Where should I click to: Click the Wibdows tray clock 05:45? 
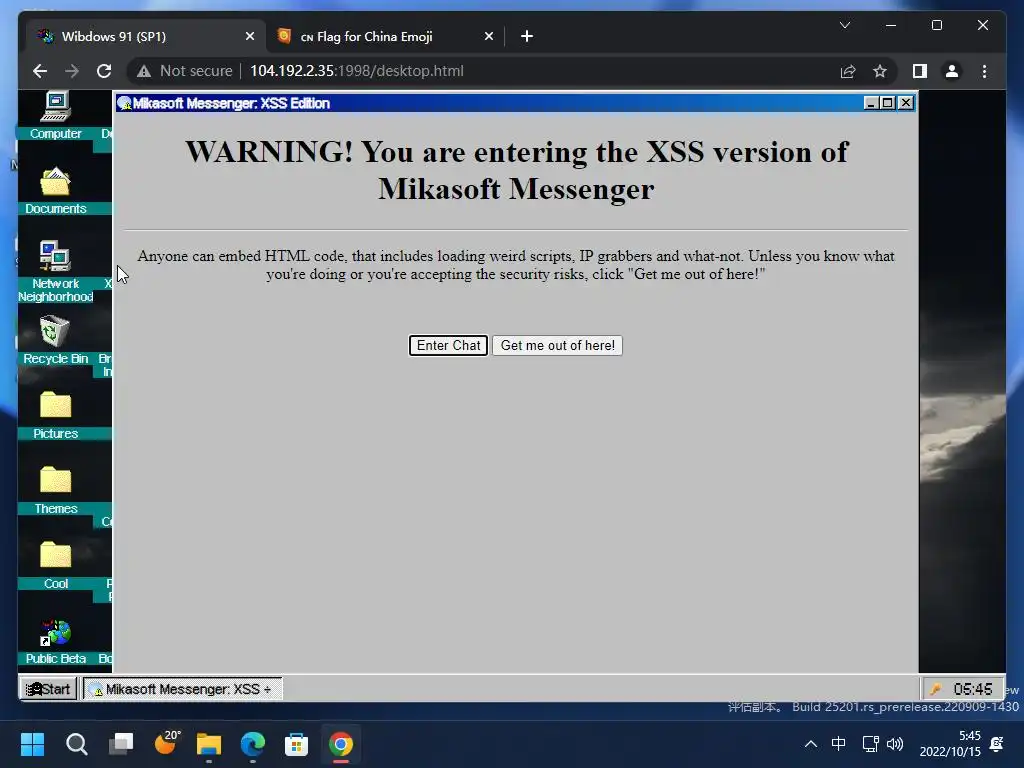pos(972,689)
